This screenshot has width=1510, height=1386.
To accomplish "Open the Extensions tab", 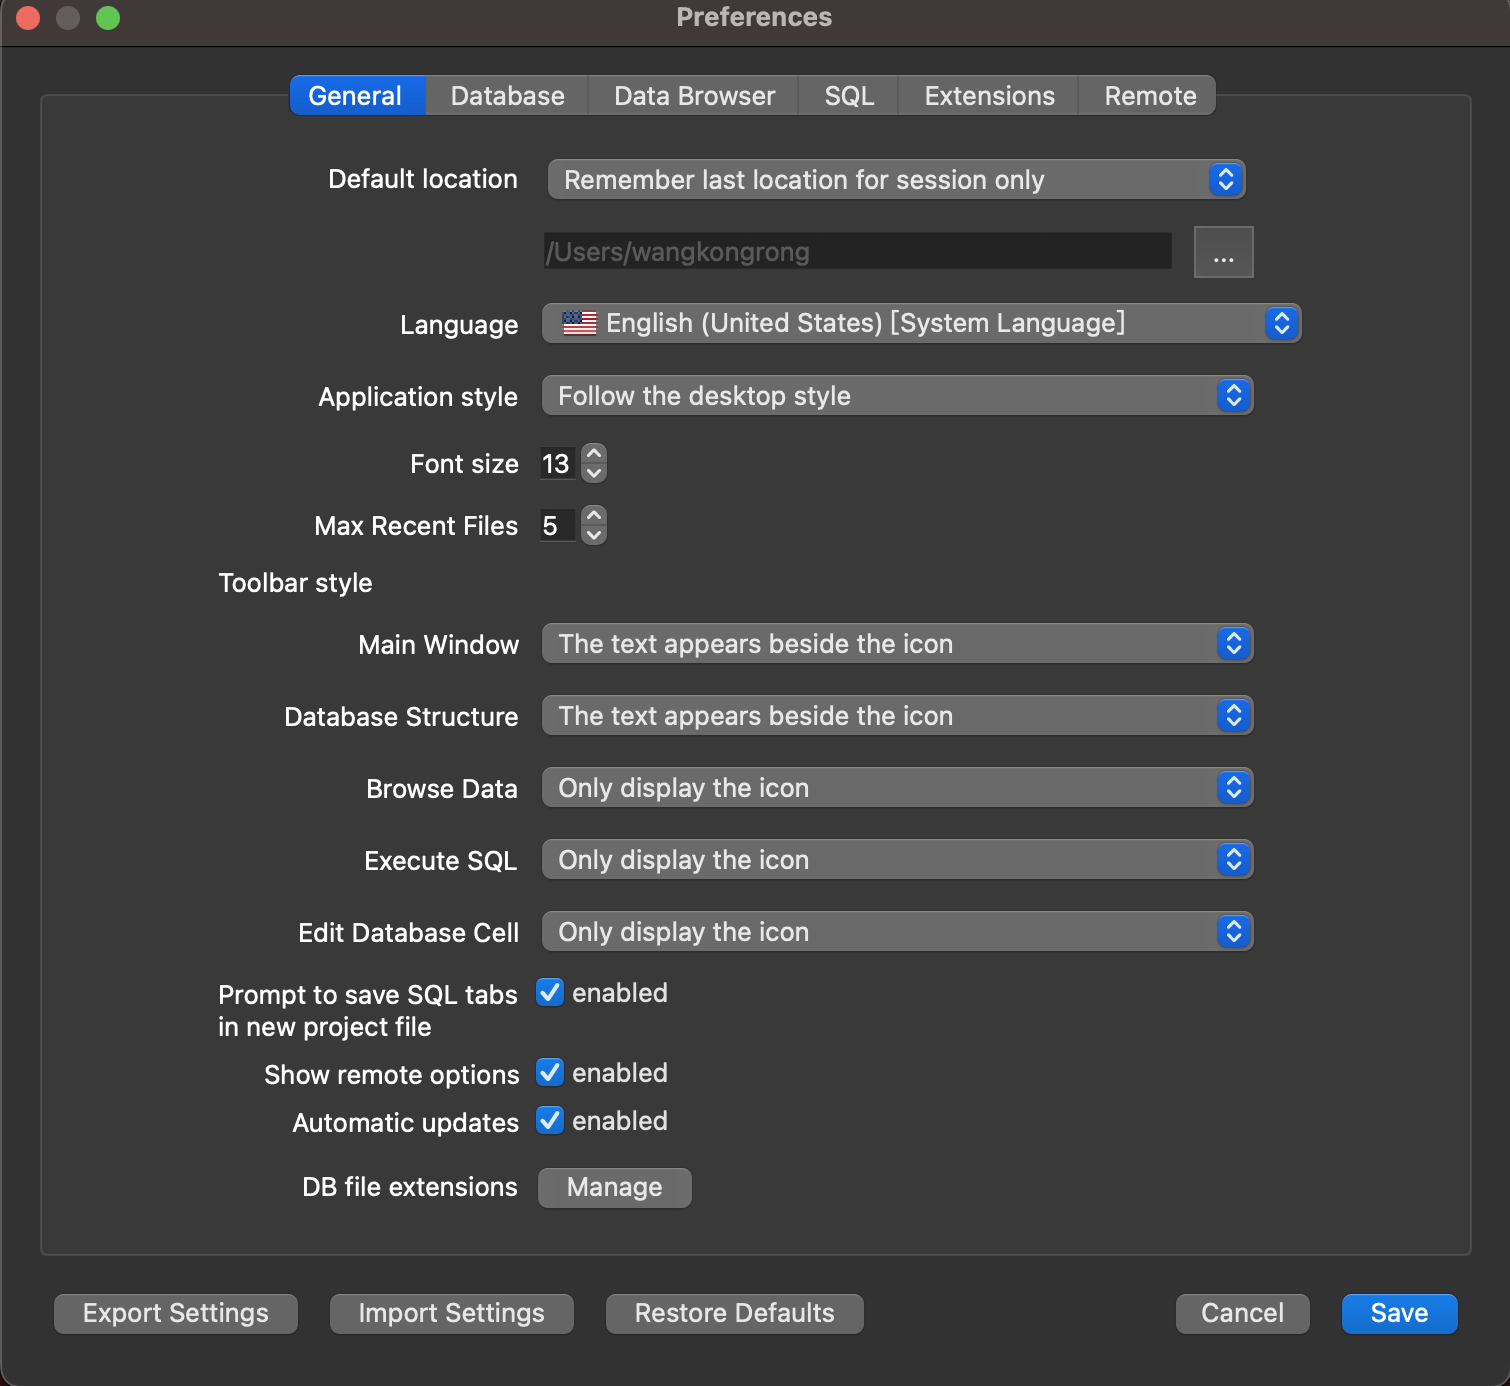I will pos(988,95).
